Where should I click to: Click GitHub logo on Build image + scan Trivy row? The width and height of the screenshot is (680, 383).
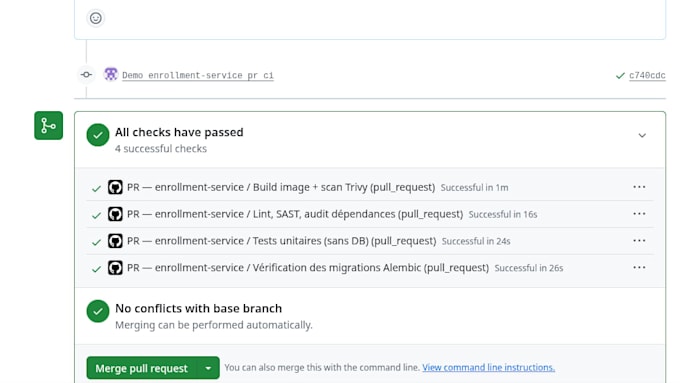click(x=115, y=187)
